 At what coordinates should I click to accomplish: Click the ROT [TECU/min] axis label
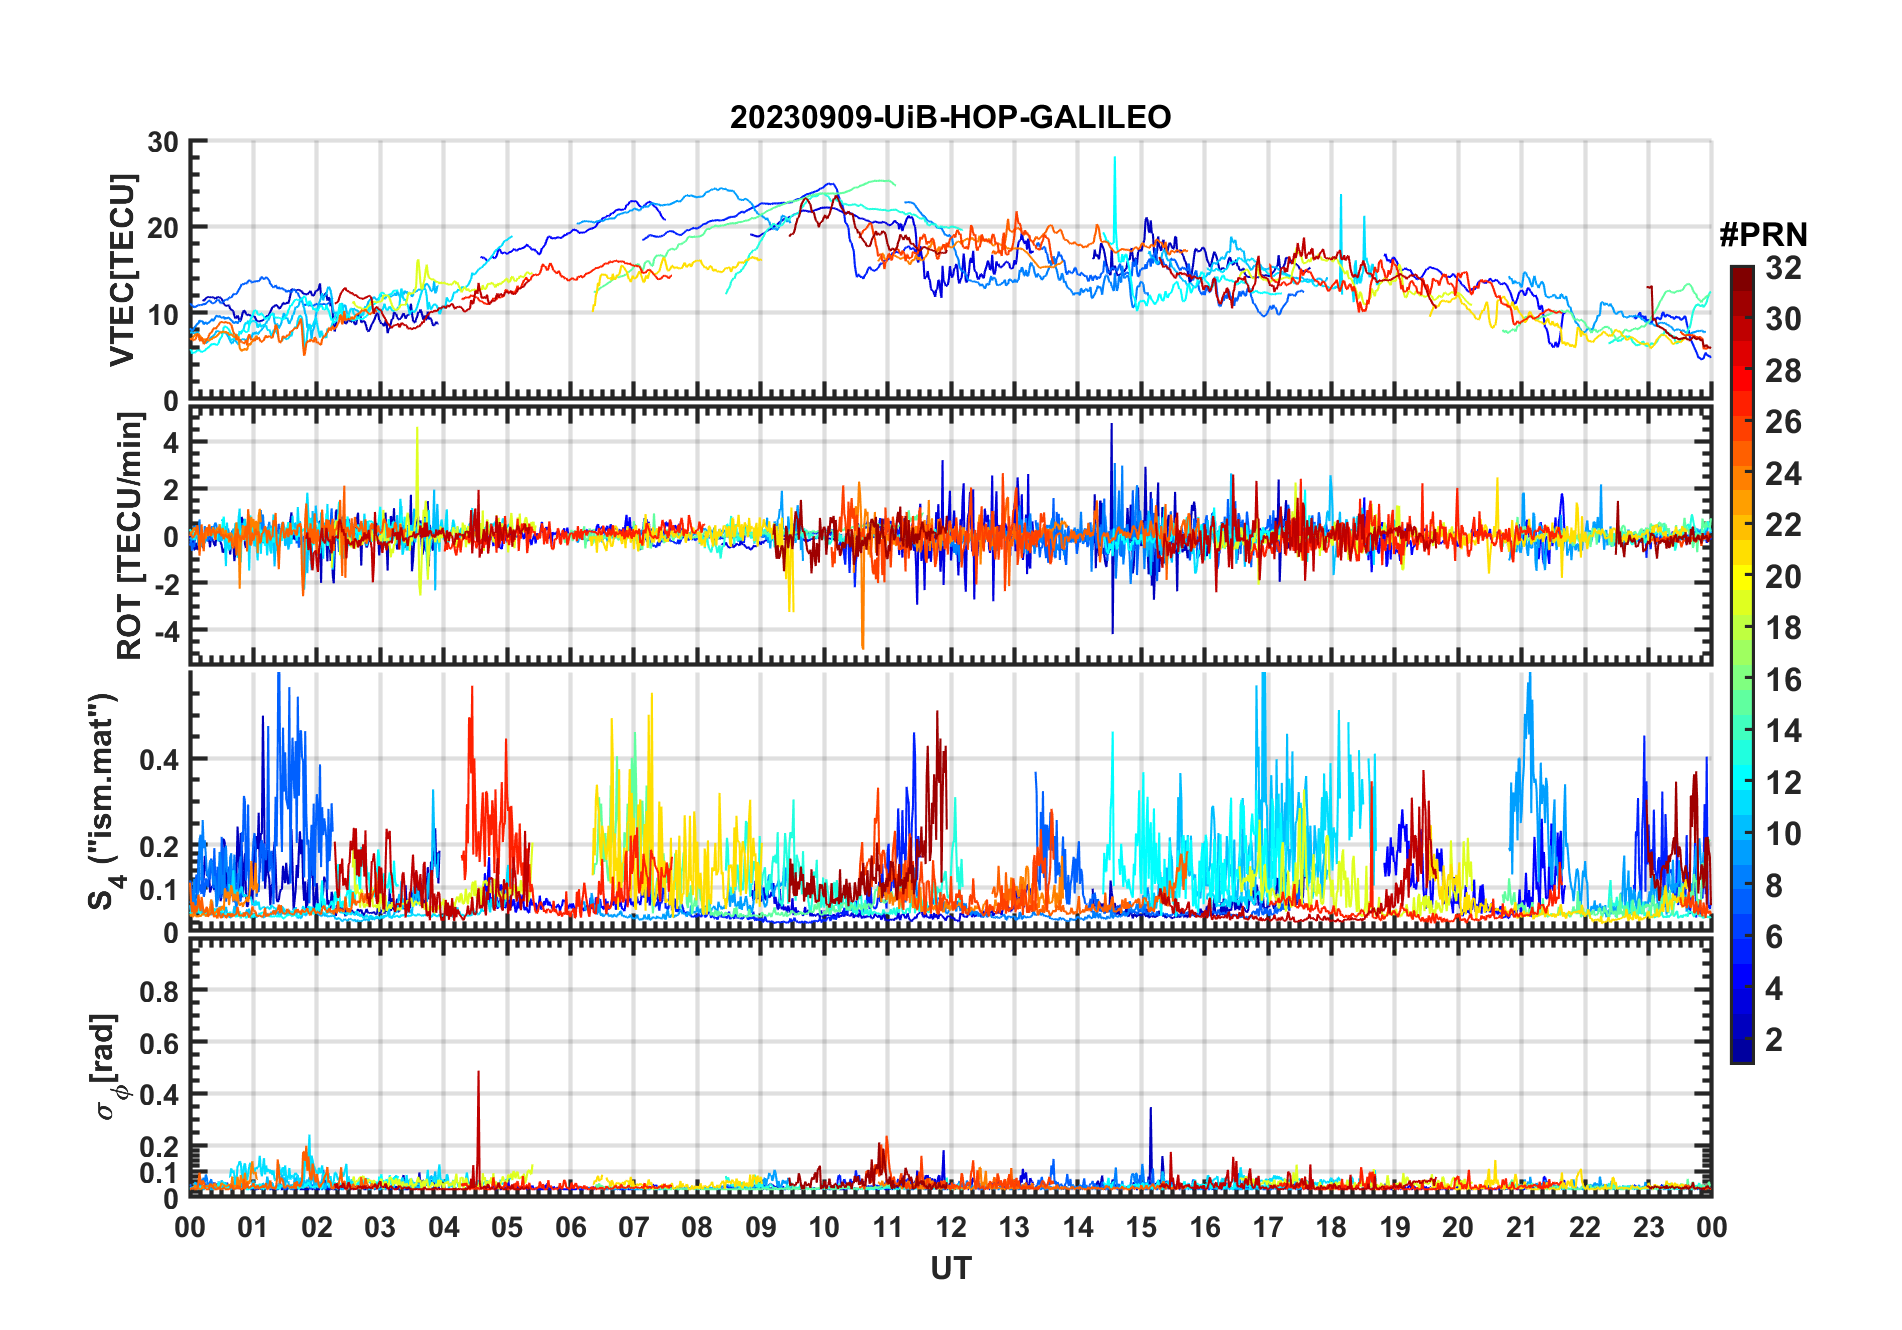[129, 536]
